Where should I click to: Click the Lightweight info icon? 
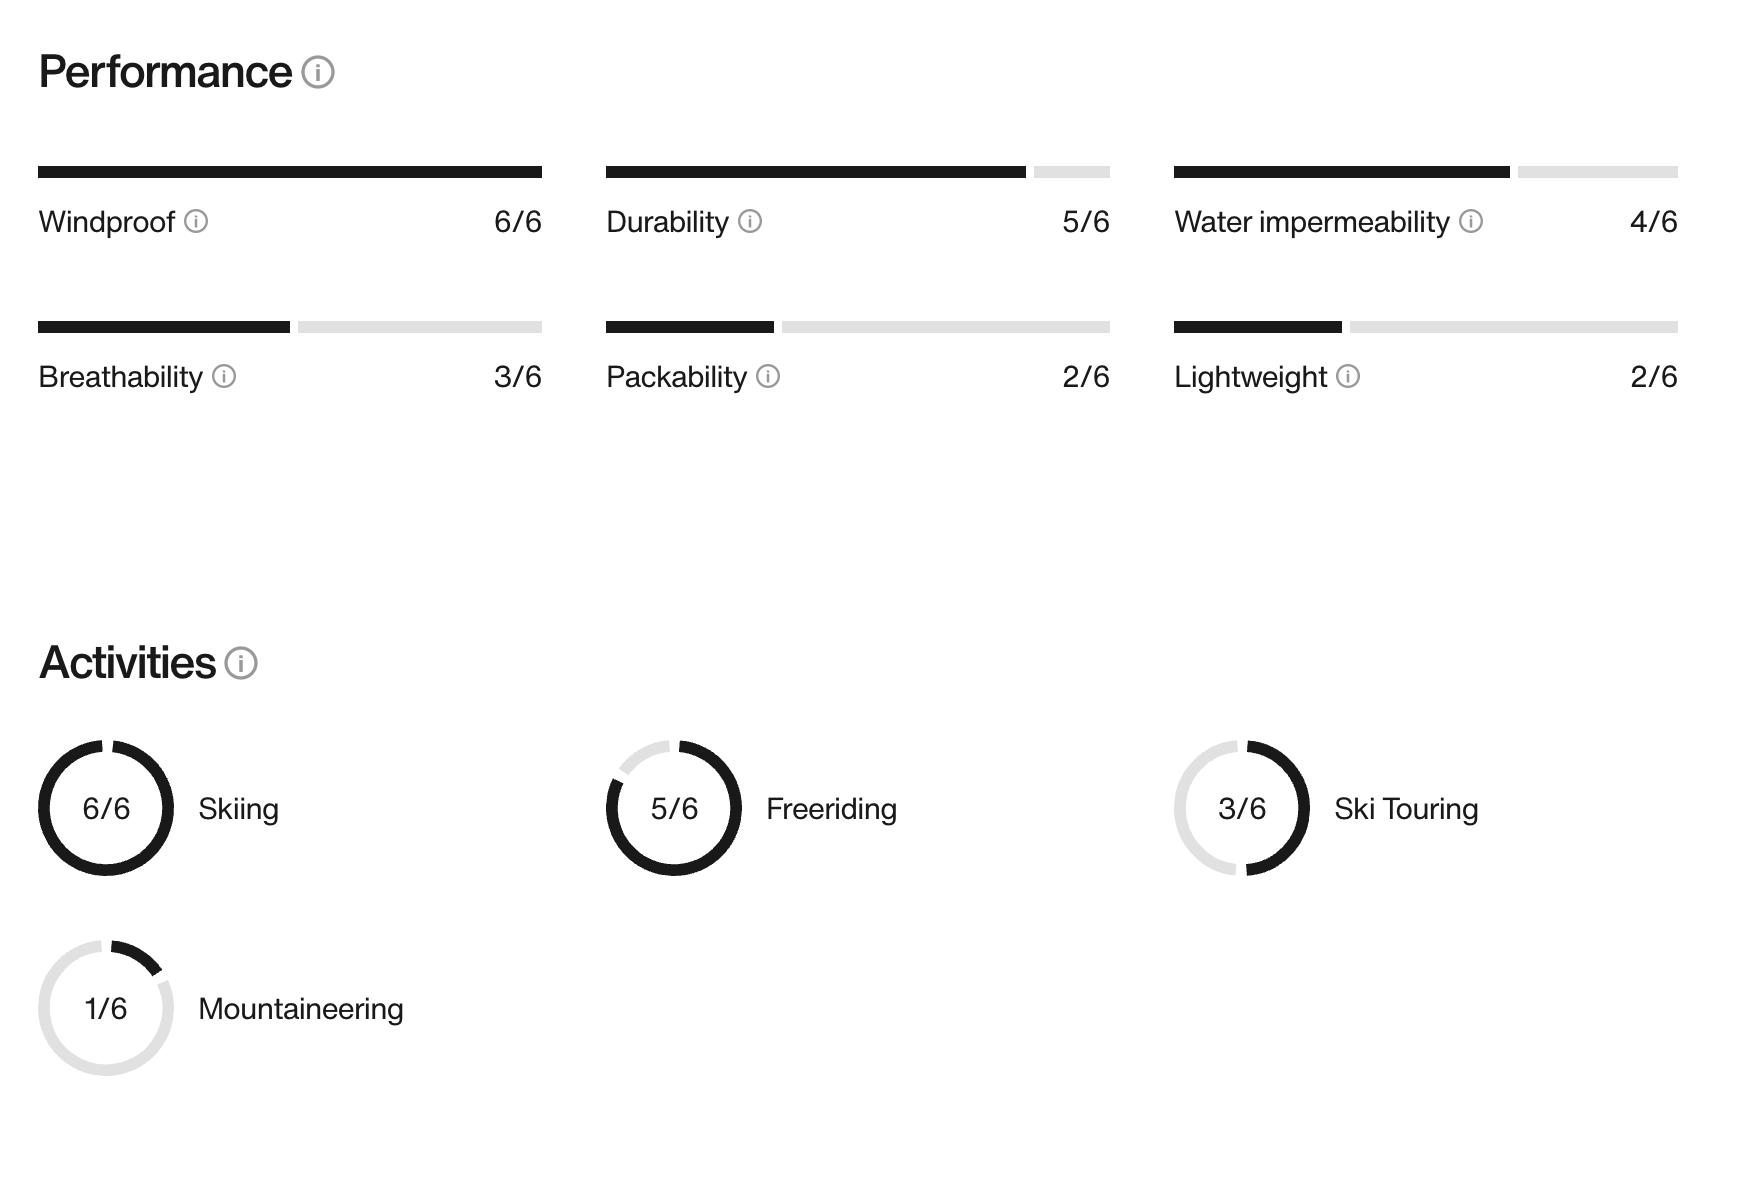point(1348,376)
